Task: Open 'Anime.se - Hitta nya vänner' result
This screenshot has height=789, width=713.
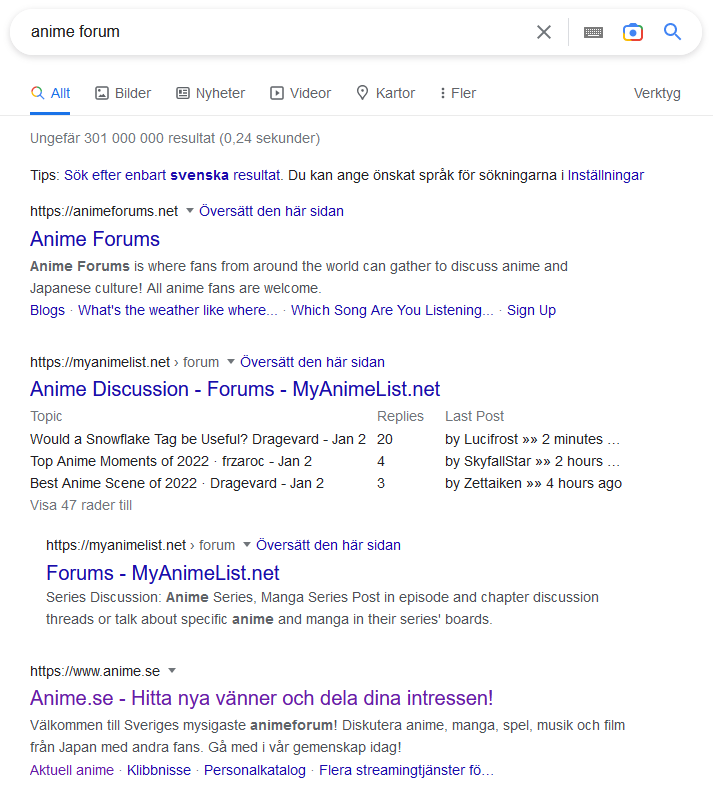Action: [x=262, y=698]
